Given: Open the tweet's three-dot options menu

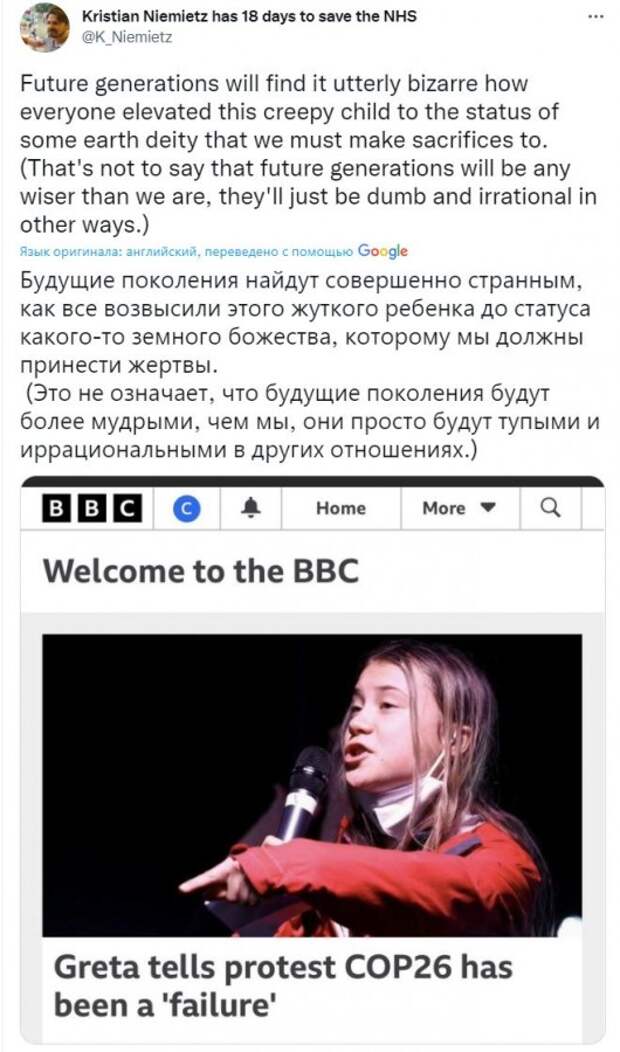Looking at the screenshot, I should pos(596,17).
